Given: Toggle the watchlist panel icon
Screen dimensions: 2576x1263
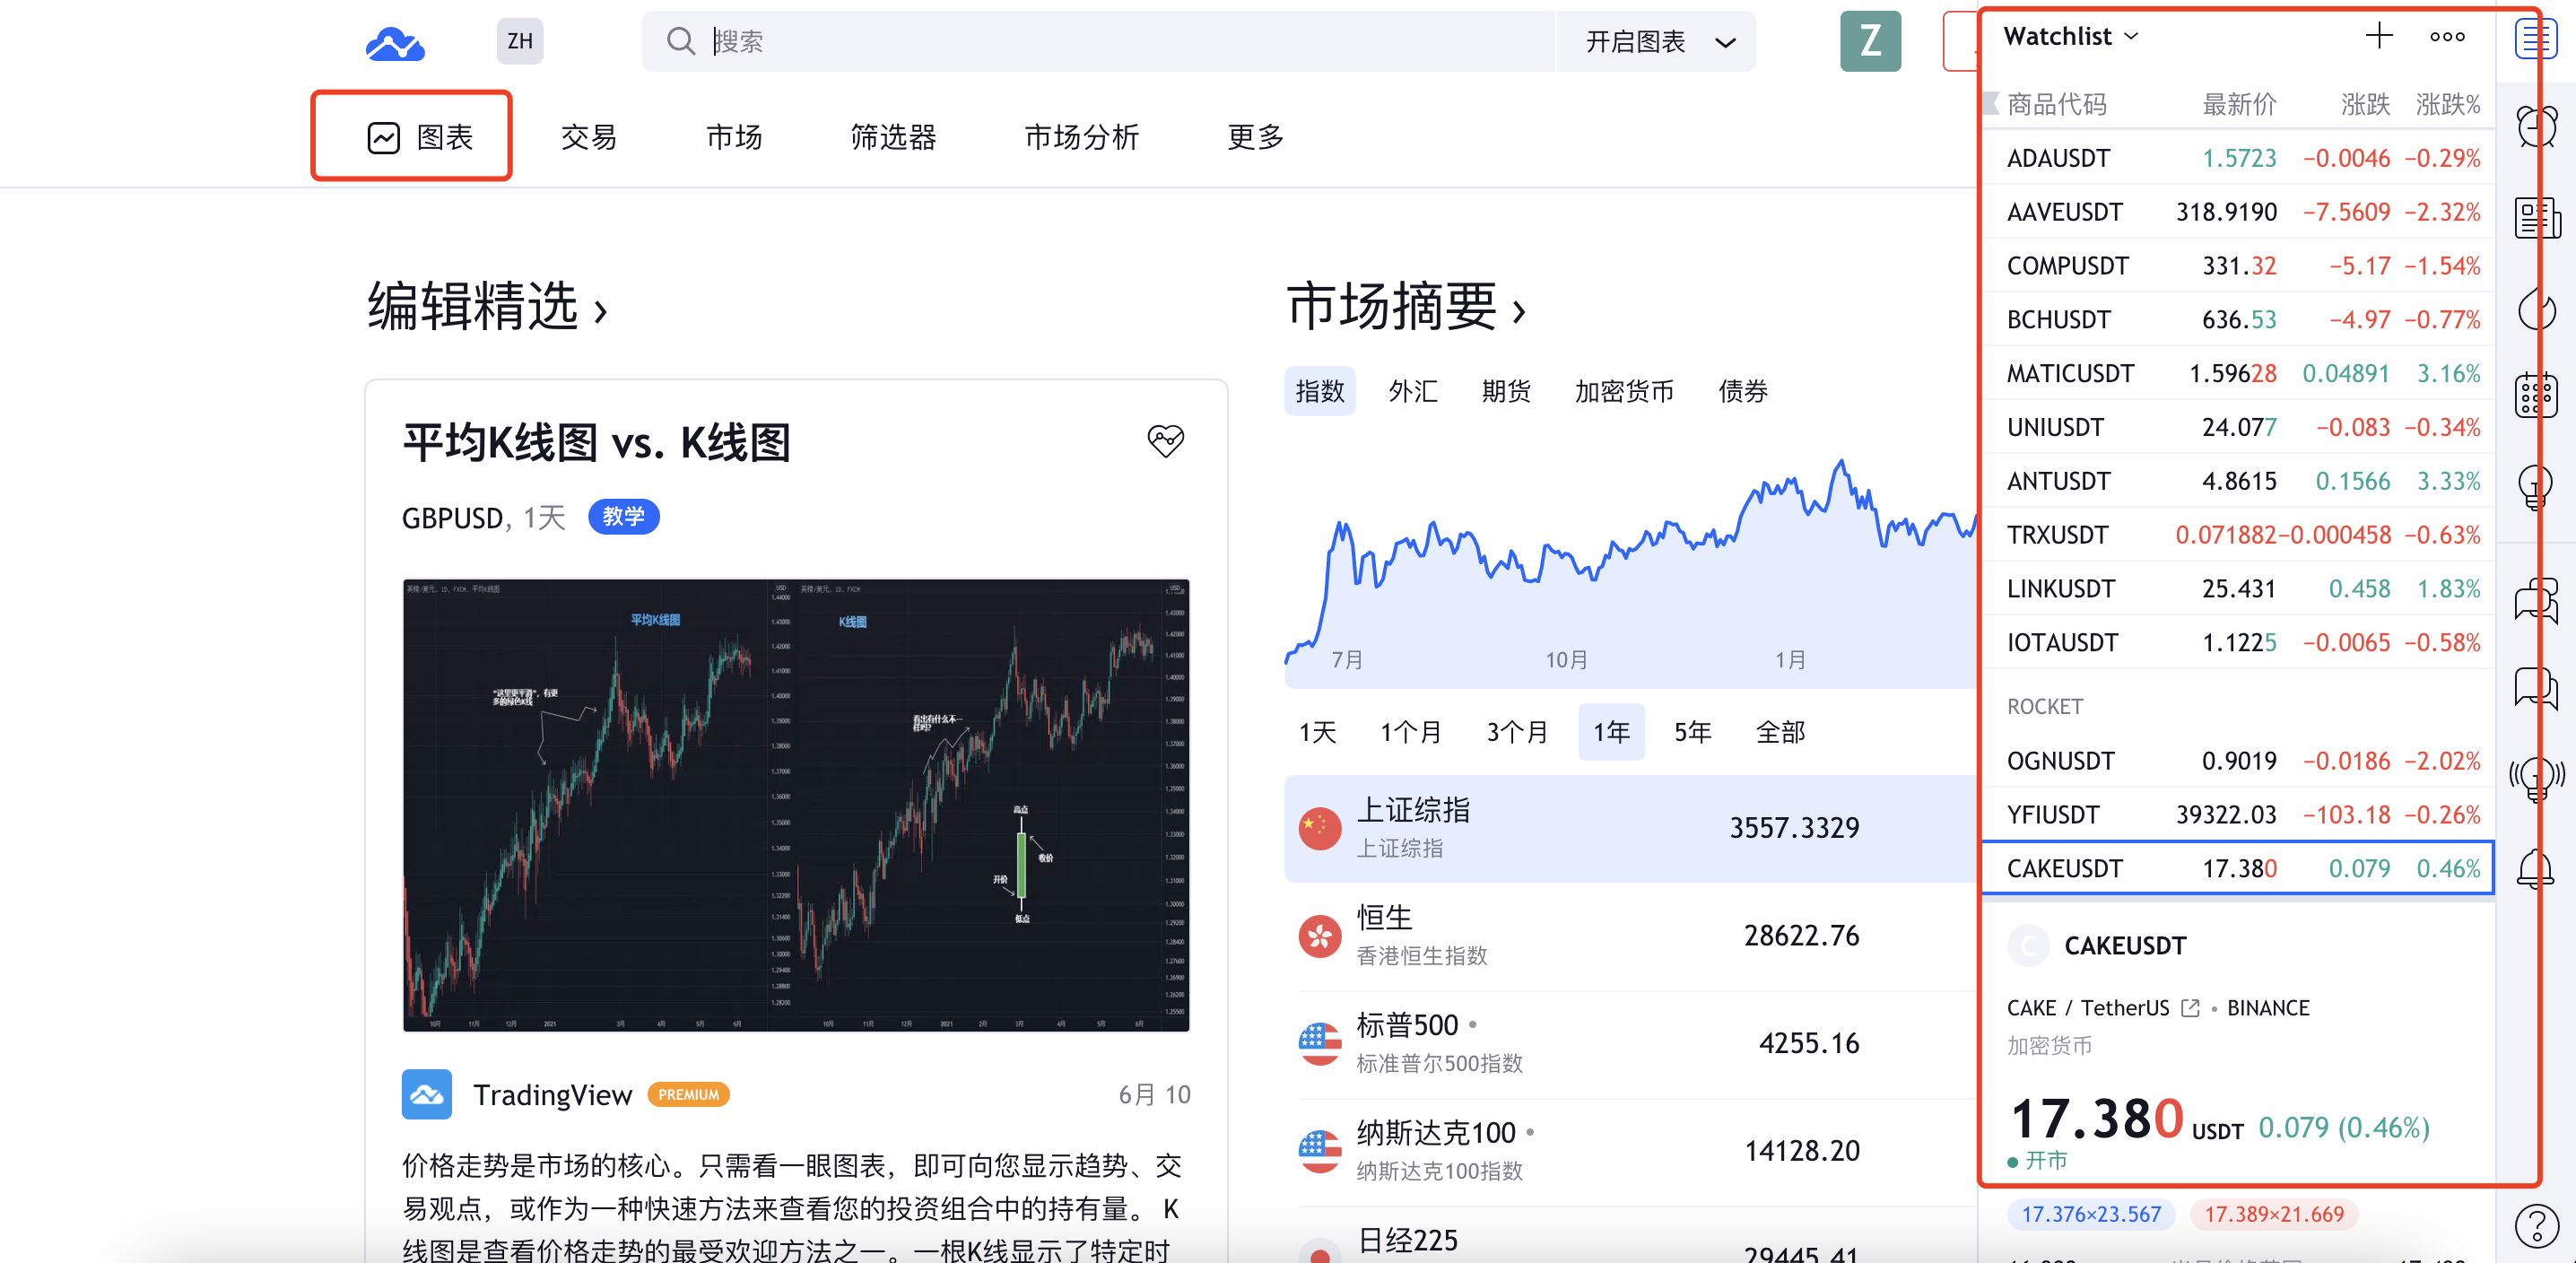Looking at the screenshot, I should click(2536, 41).
